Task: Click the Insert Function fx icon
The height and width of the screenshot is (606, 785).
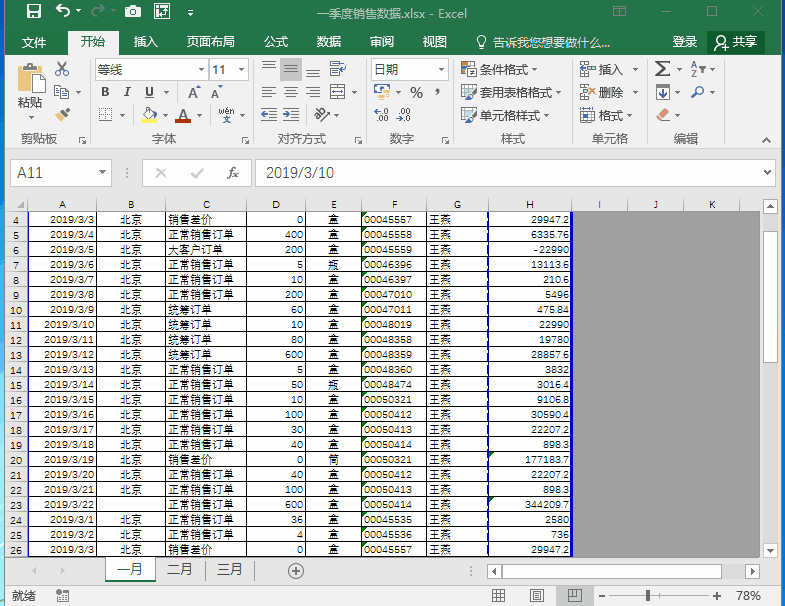Action: 233,173
